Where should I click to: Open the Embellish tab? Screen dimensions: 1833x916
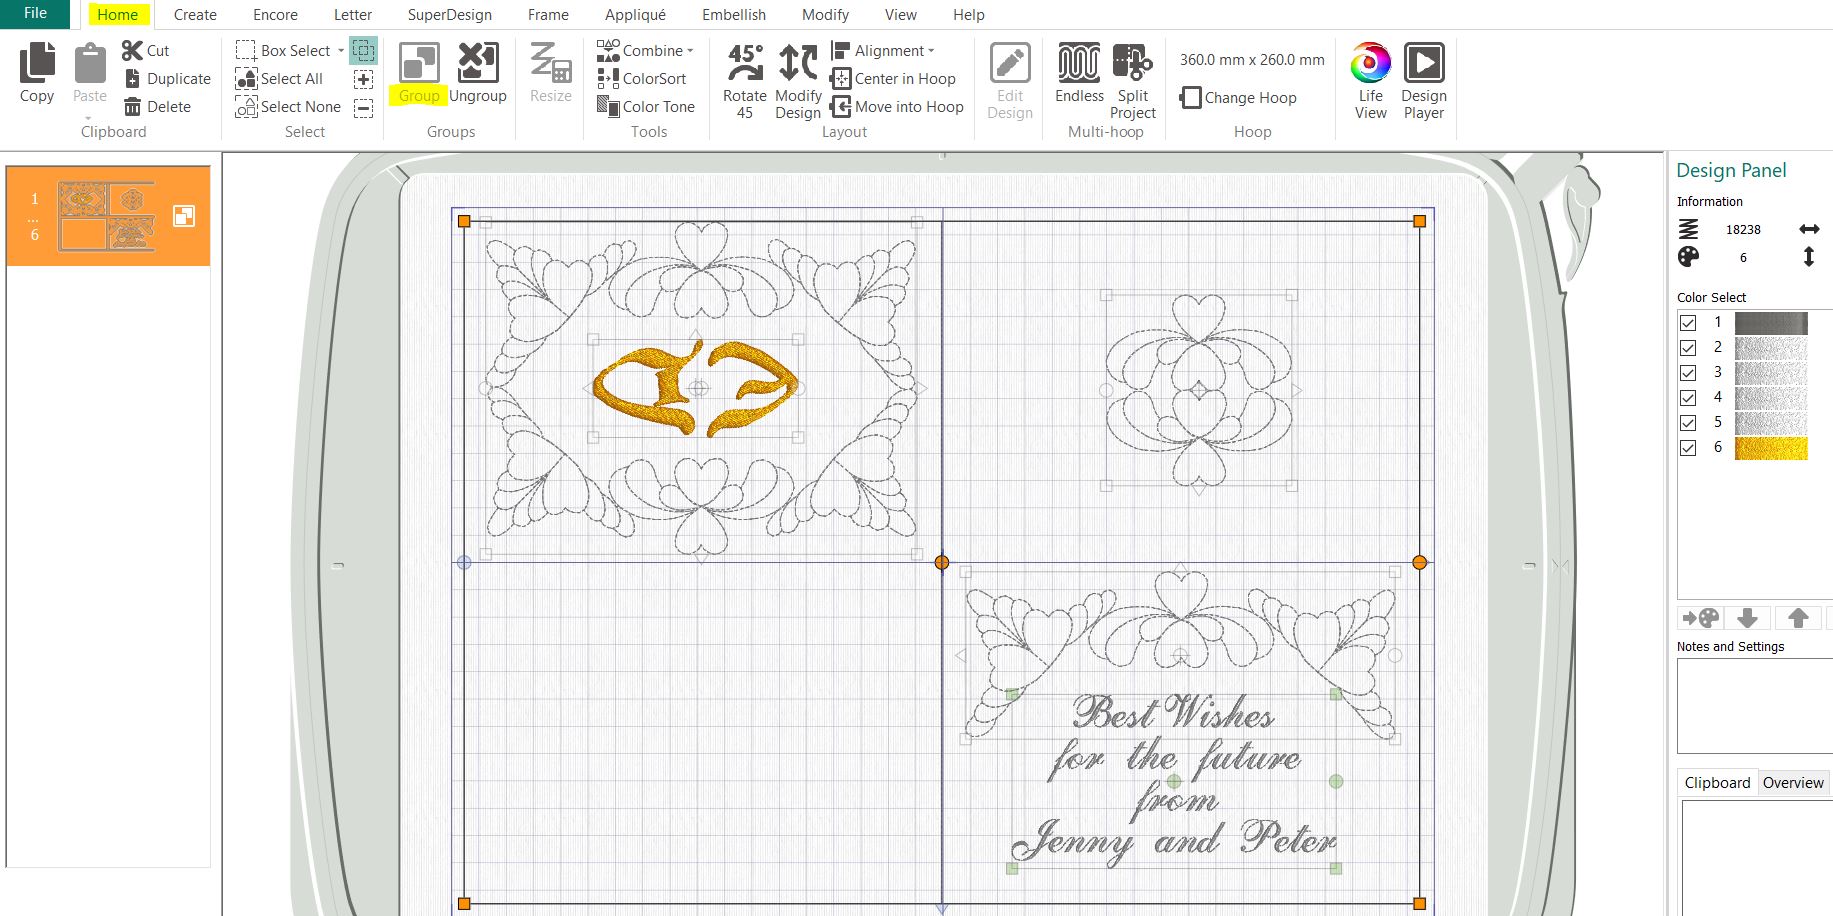coord(734,15)
